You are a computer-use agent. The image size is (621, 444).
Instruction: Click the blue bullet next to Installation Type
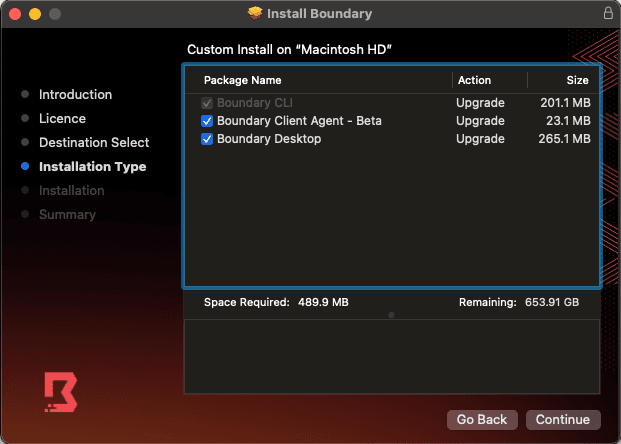tap(25, 167)
